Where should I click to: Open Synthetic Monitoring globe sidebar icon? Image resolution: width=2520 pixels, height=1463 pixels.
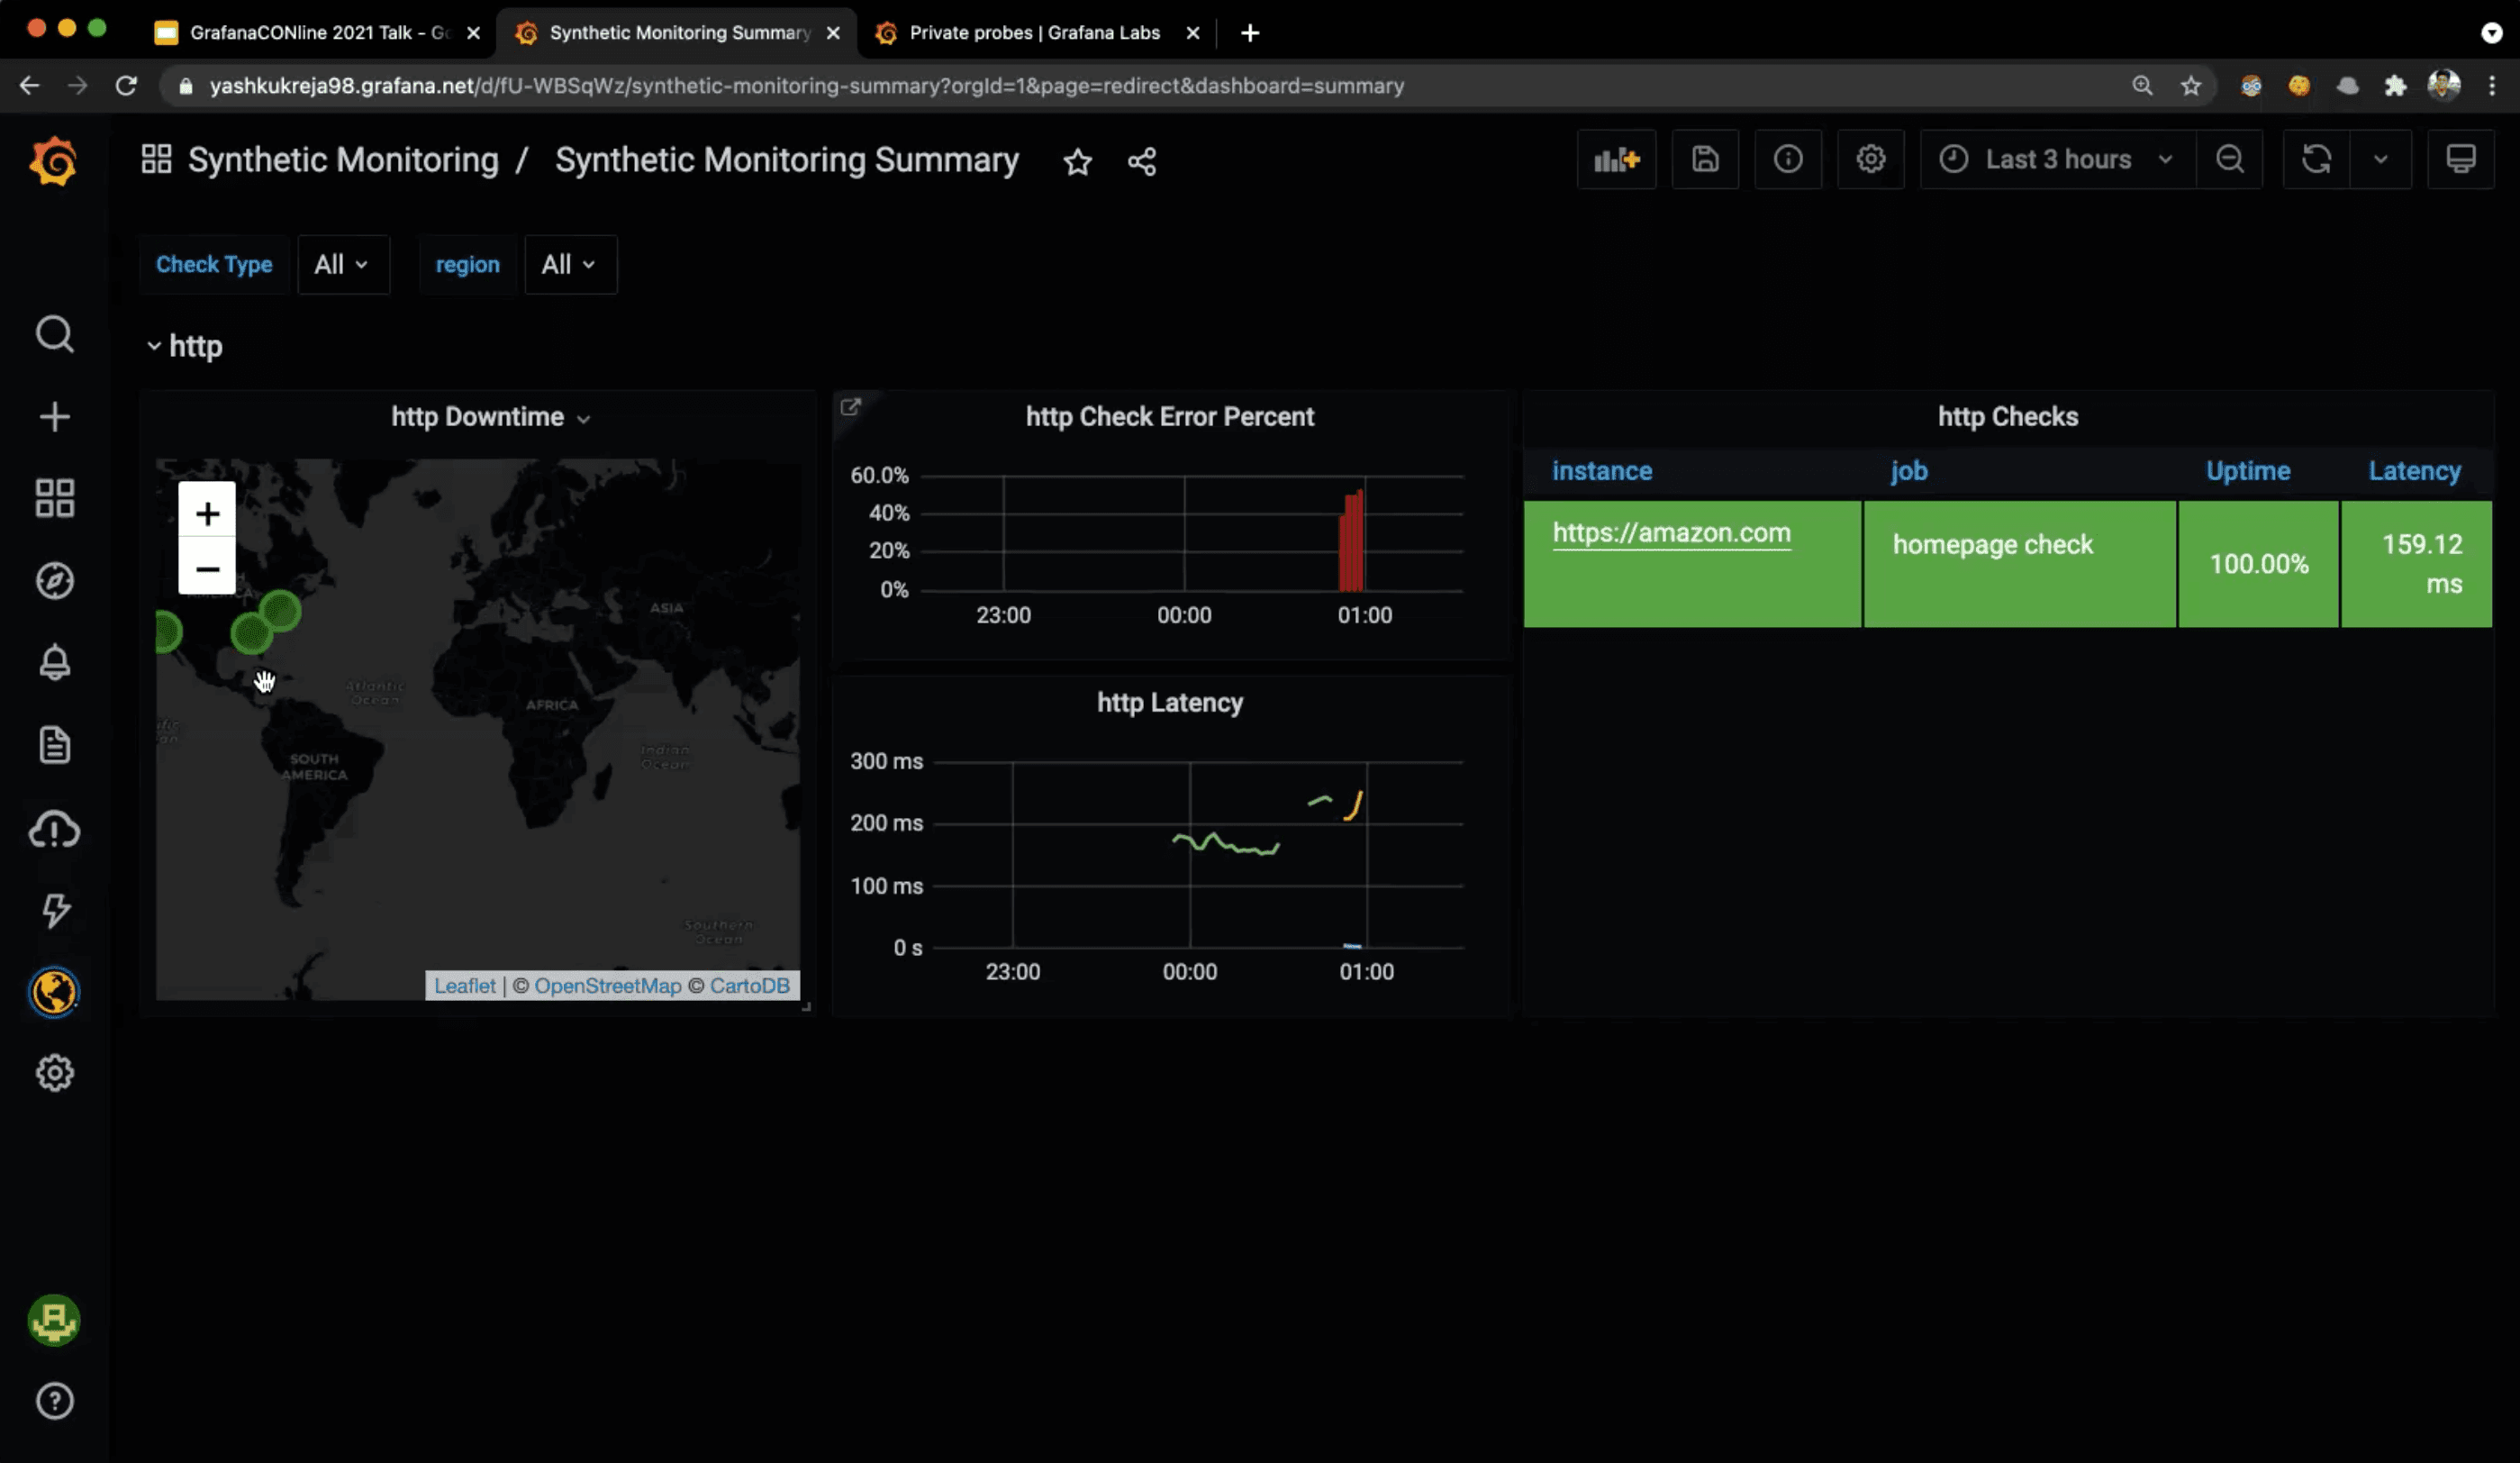54,992
